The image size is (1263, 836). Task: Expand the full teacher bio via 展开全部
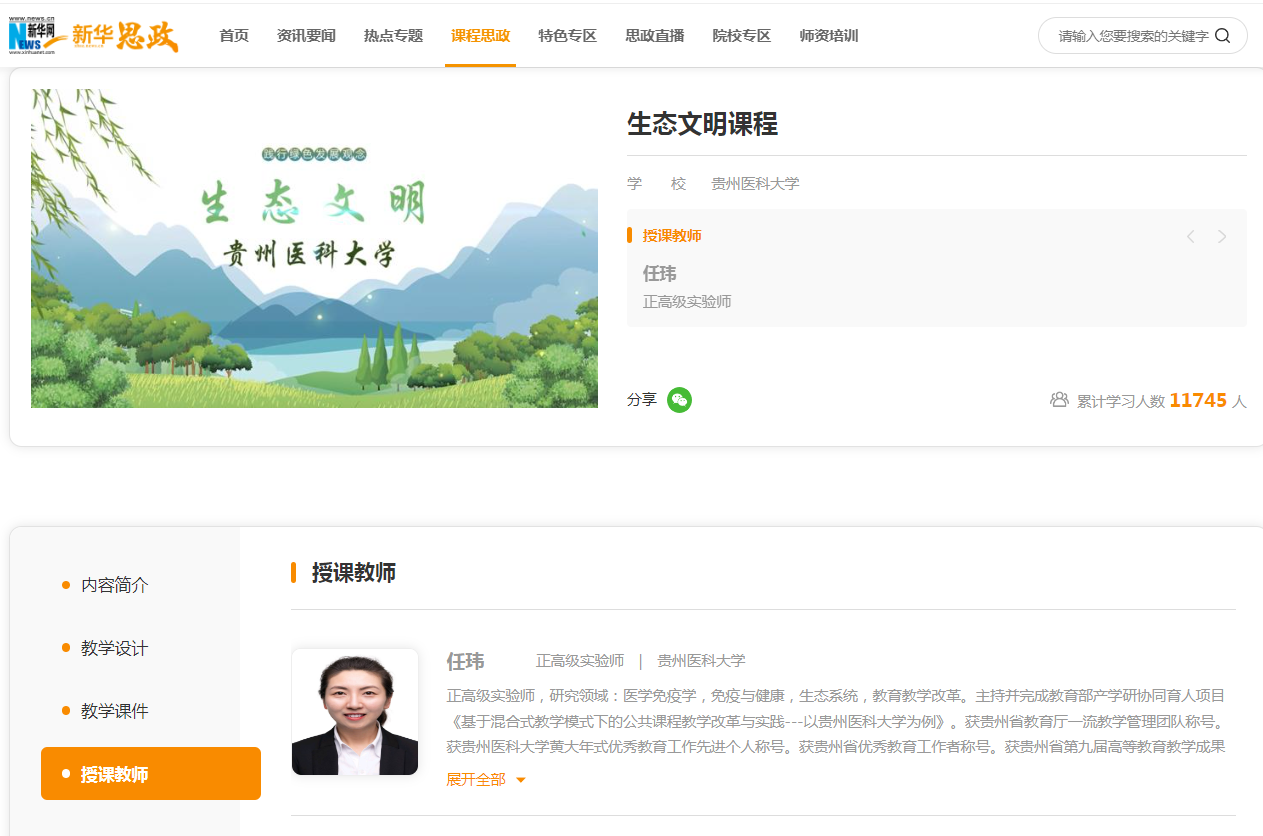tap(486, 780)
